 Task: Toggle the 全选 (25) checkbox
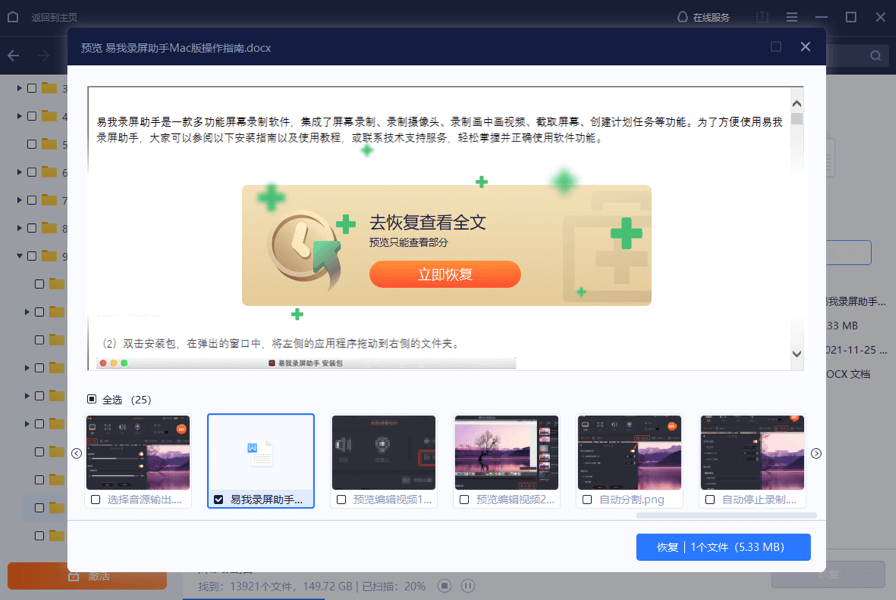(91, 399)
